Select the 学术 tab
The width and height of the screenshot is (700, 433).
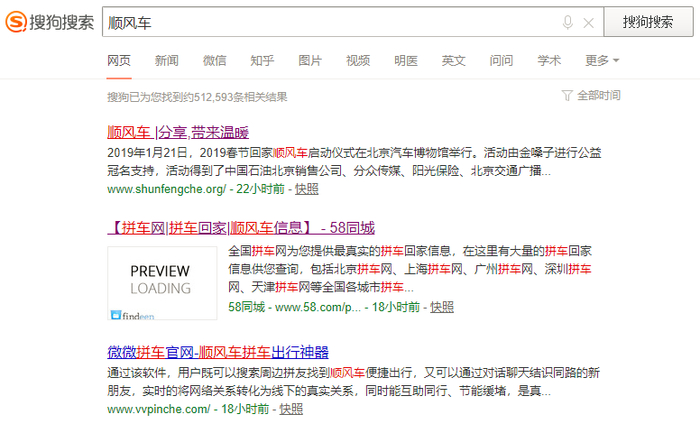549,60
